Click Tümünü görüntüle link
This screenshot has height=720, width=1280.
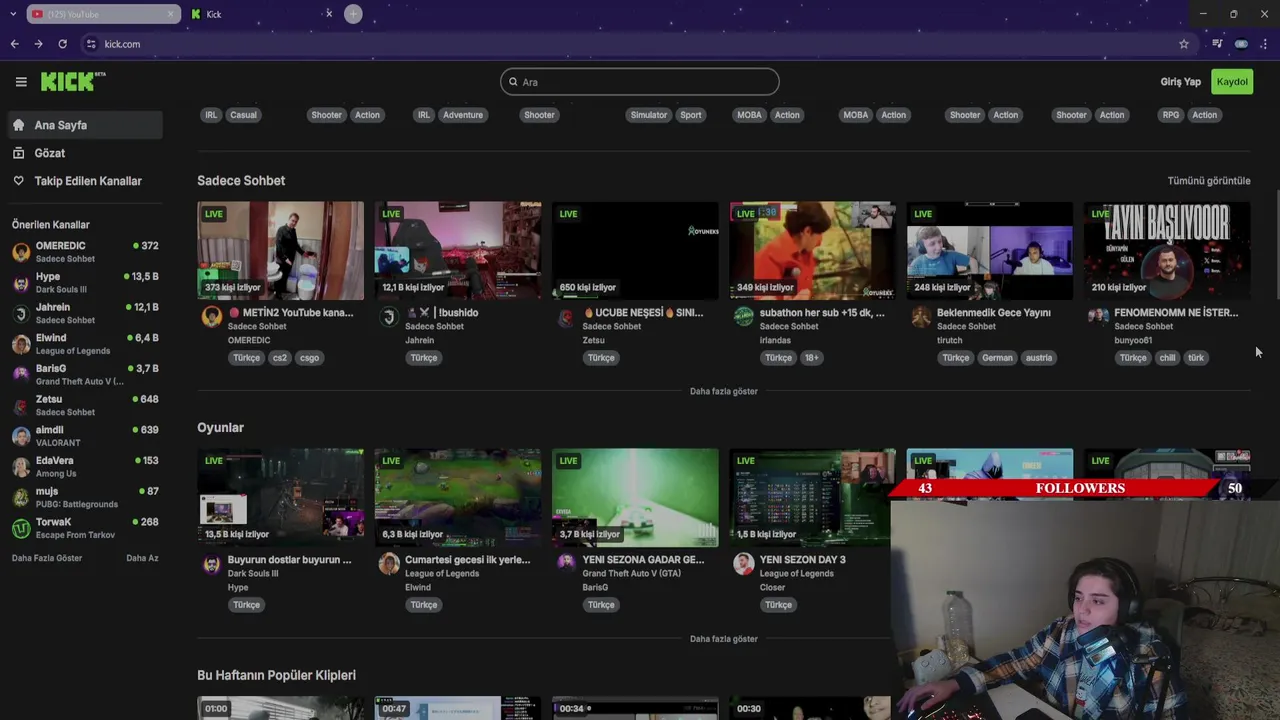(1209, 181)
